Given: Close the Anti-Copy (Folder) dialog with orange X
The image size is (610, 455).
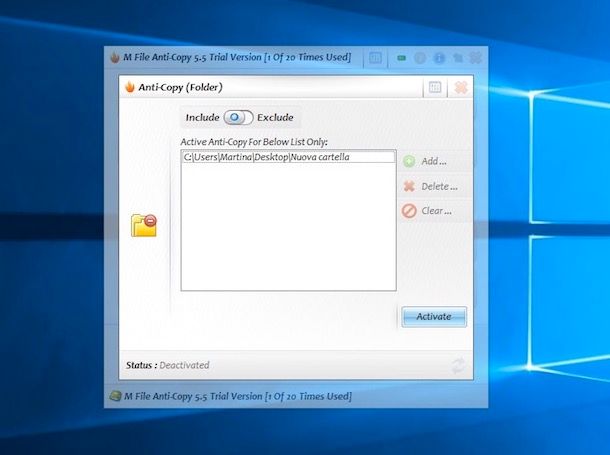Looking at the screenshot, I should tap(461, 87).
